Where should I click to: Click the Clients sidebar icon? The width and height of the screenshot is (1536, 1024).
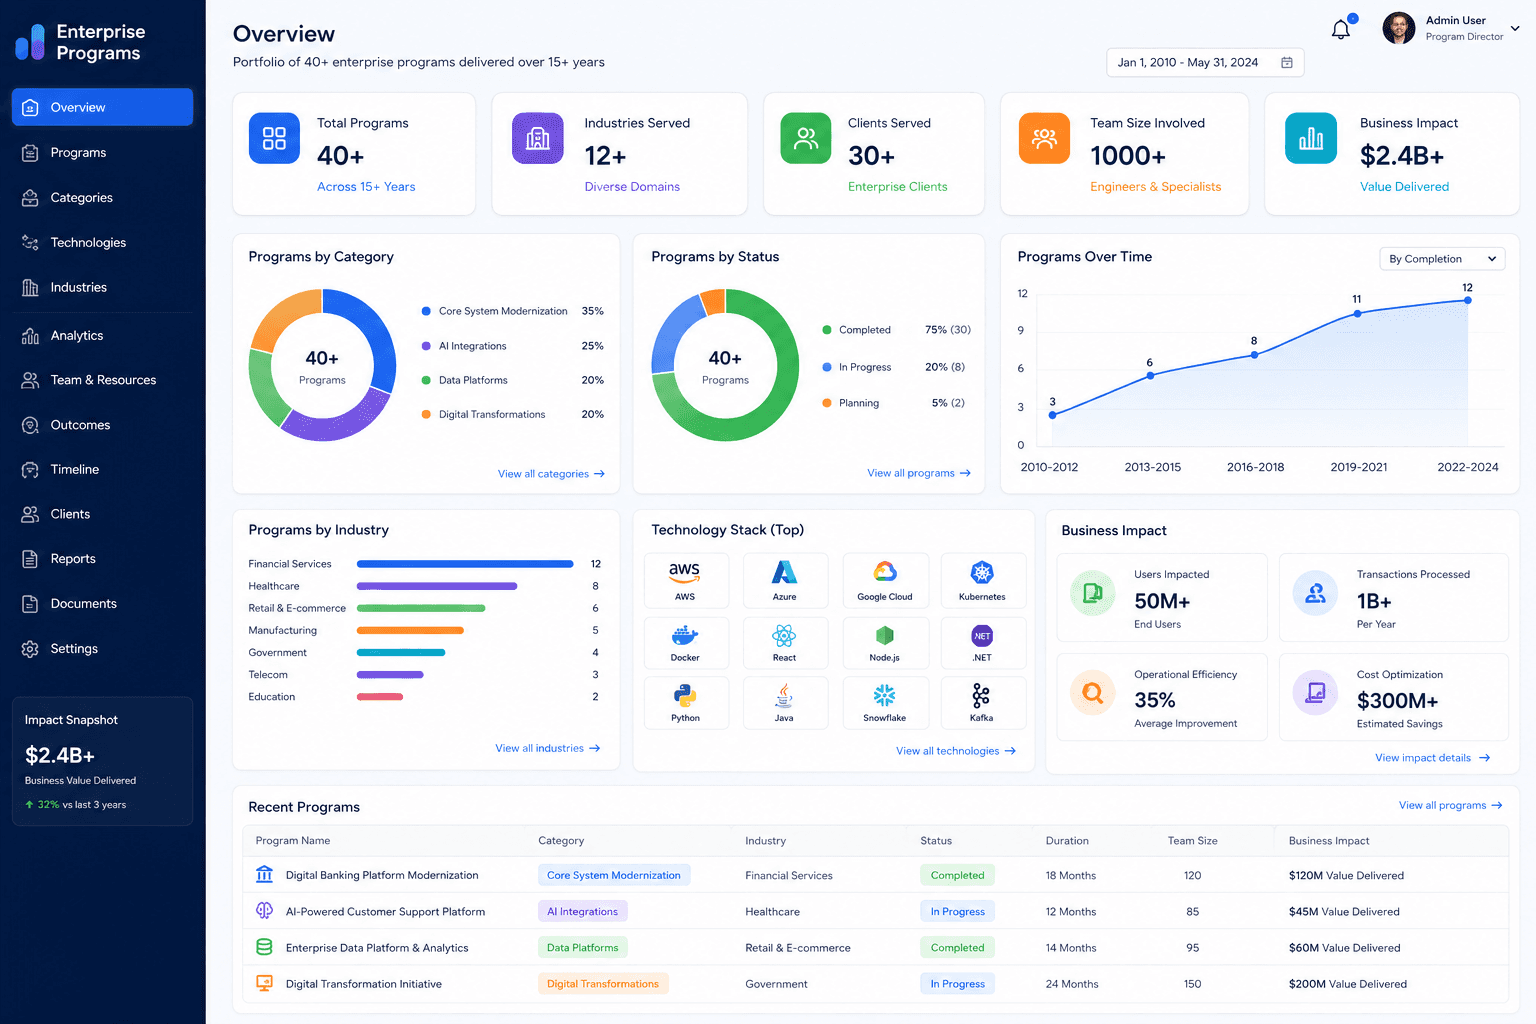30,514
